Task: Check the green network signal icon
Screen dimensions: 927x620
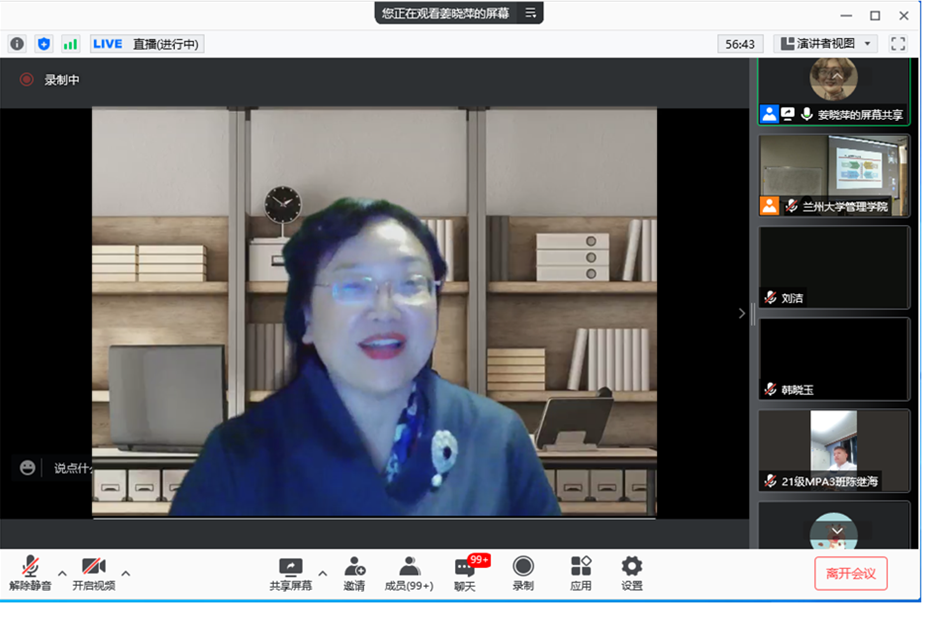Action: point(70,44)
